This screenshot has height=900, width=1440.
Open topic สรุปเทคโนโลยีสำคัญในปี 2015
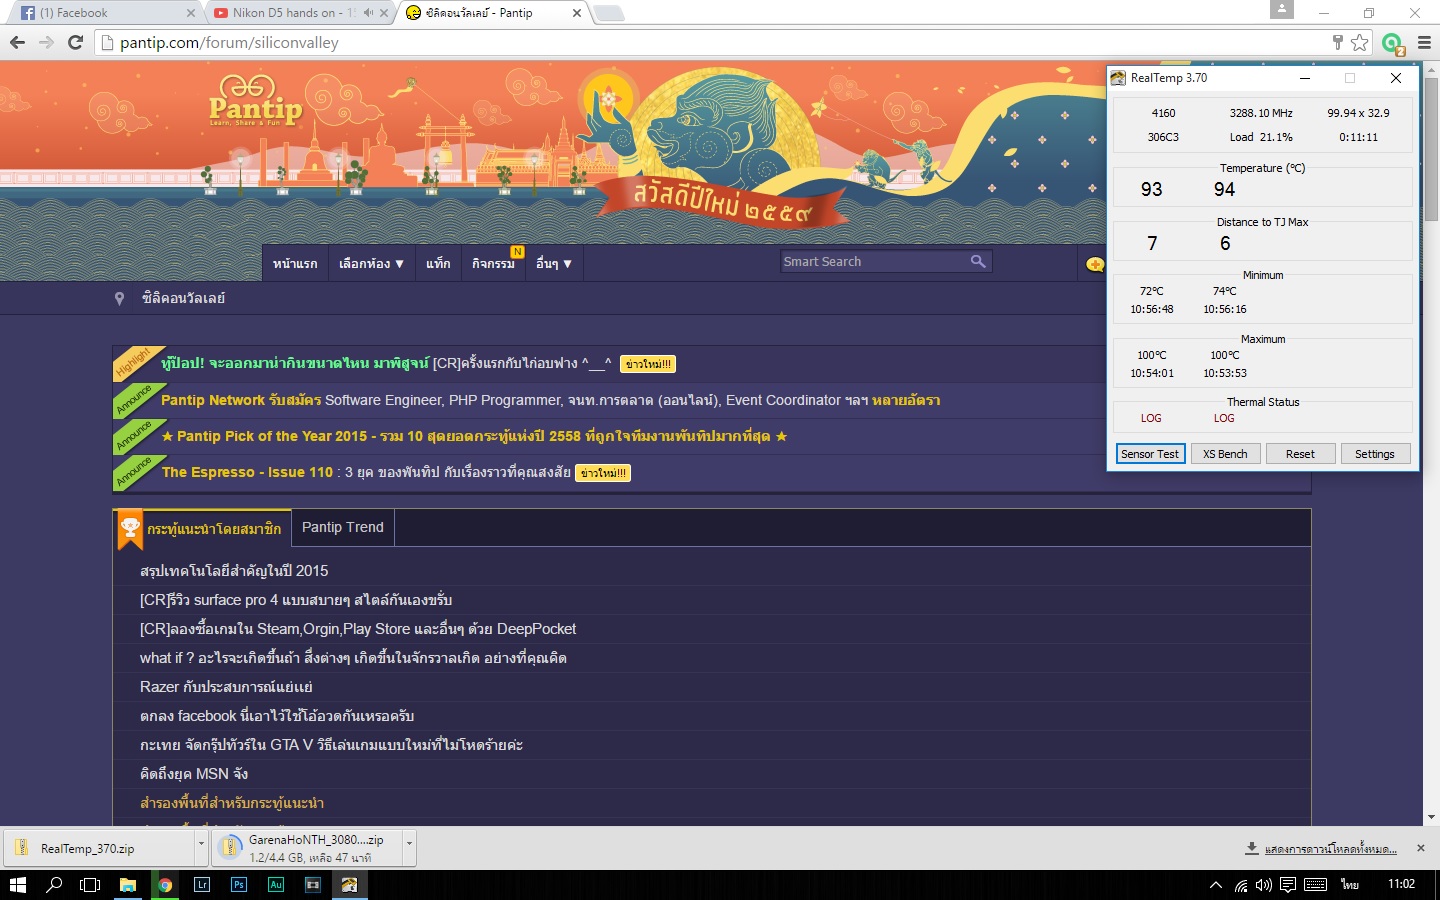pyautogui.click(x=234, y=571)
